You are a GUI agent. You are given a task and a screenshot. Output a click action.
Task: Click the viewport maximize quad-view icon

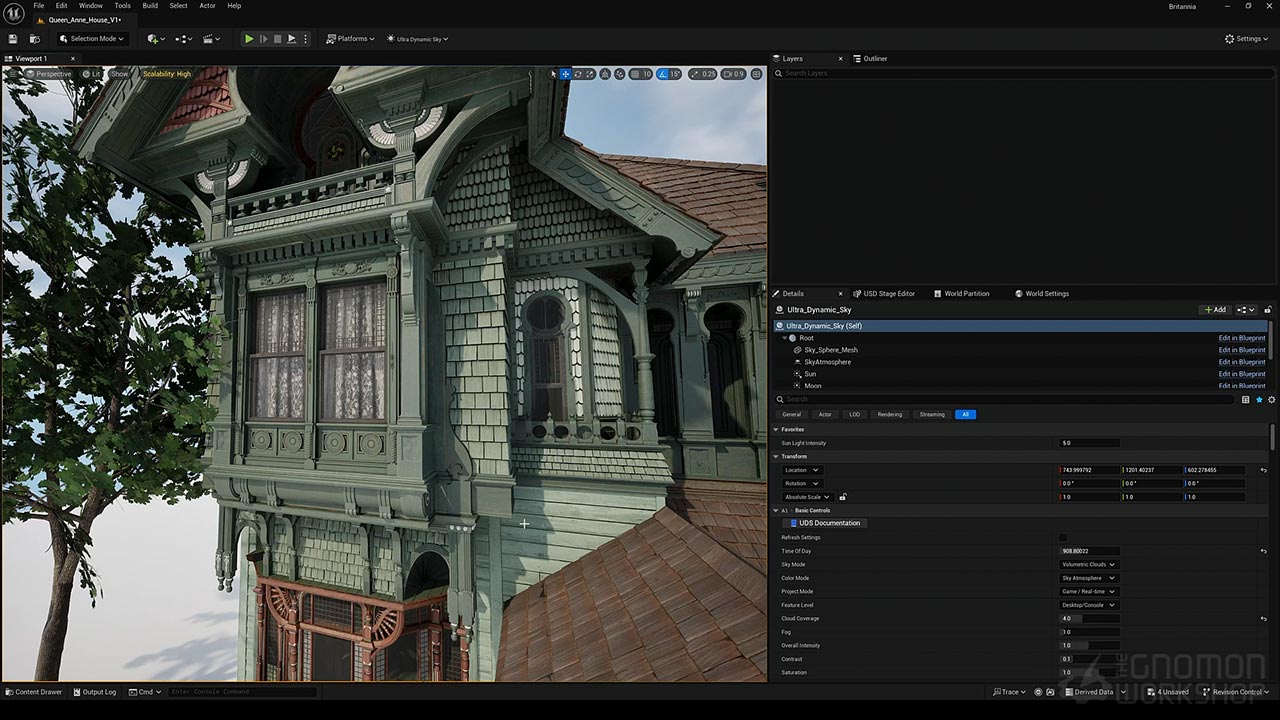pyautogui.click(x=757, y=73)
